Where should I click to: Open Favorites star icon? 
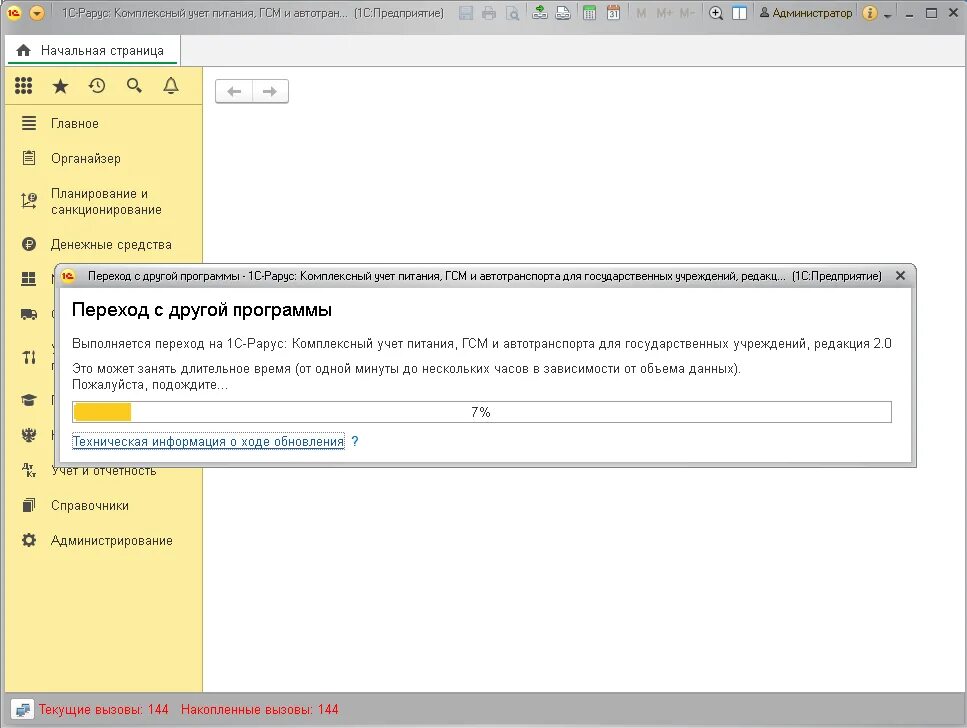click(x=60, y=86)
